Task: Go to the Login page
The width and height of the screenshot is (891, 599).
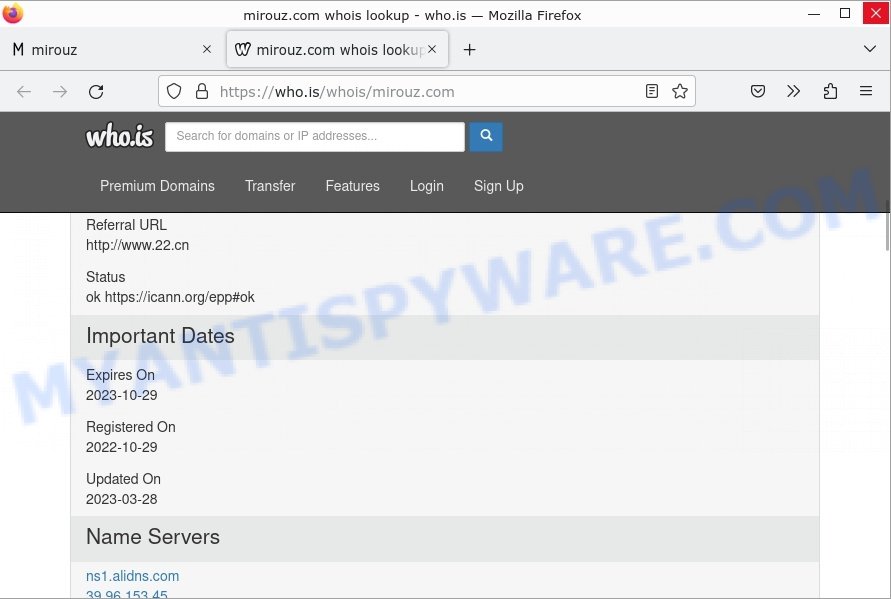Action: point(427,186)
